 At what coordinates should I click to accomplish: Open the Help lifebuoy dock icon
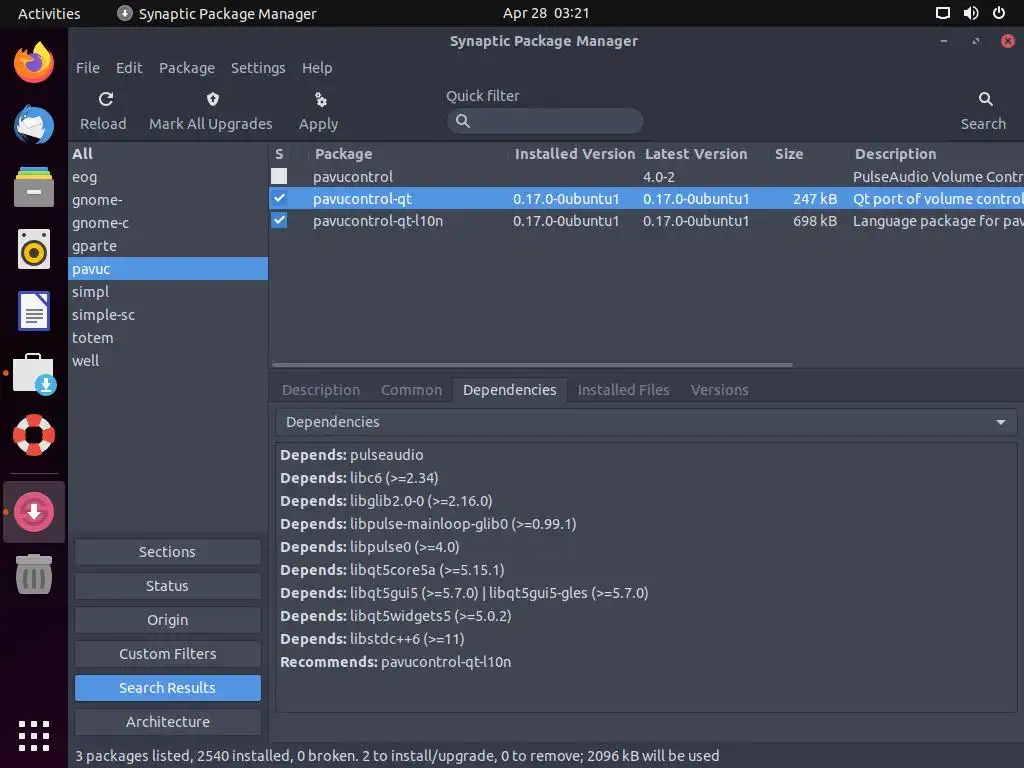point(34,435)
